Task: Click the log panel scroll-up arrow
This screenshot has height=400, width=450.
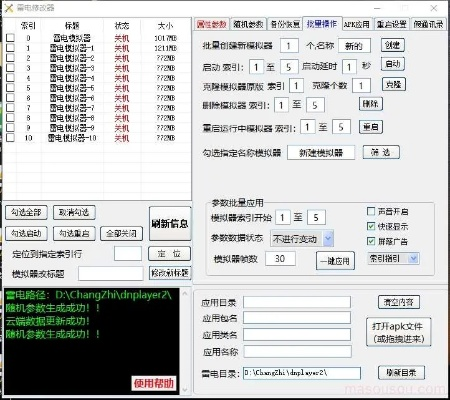Action: 185,293
